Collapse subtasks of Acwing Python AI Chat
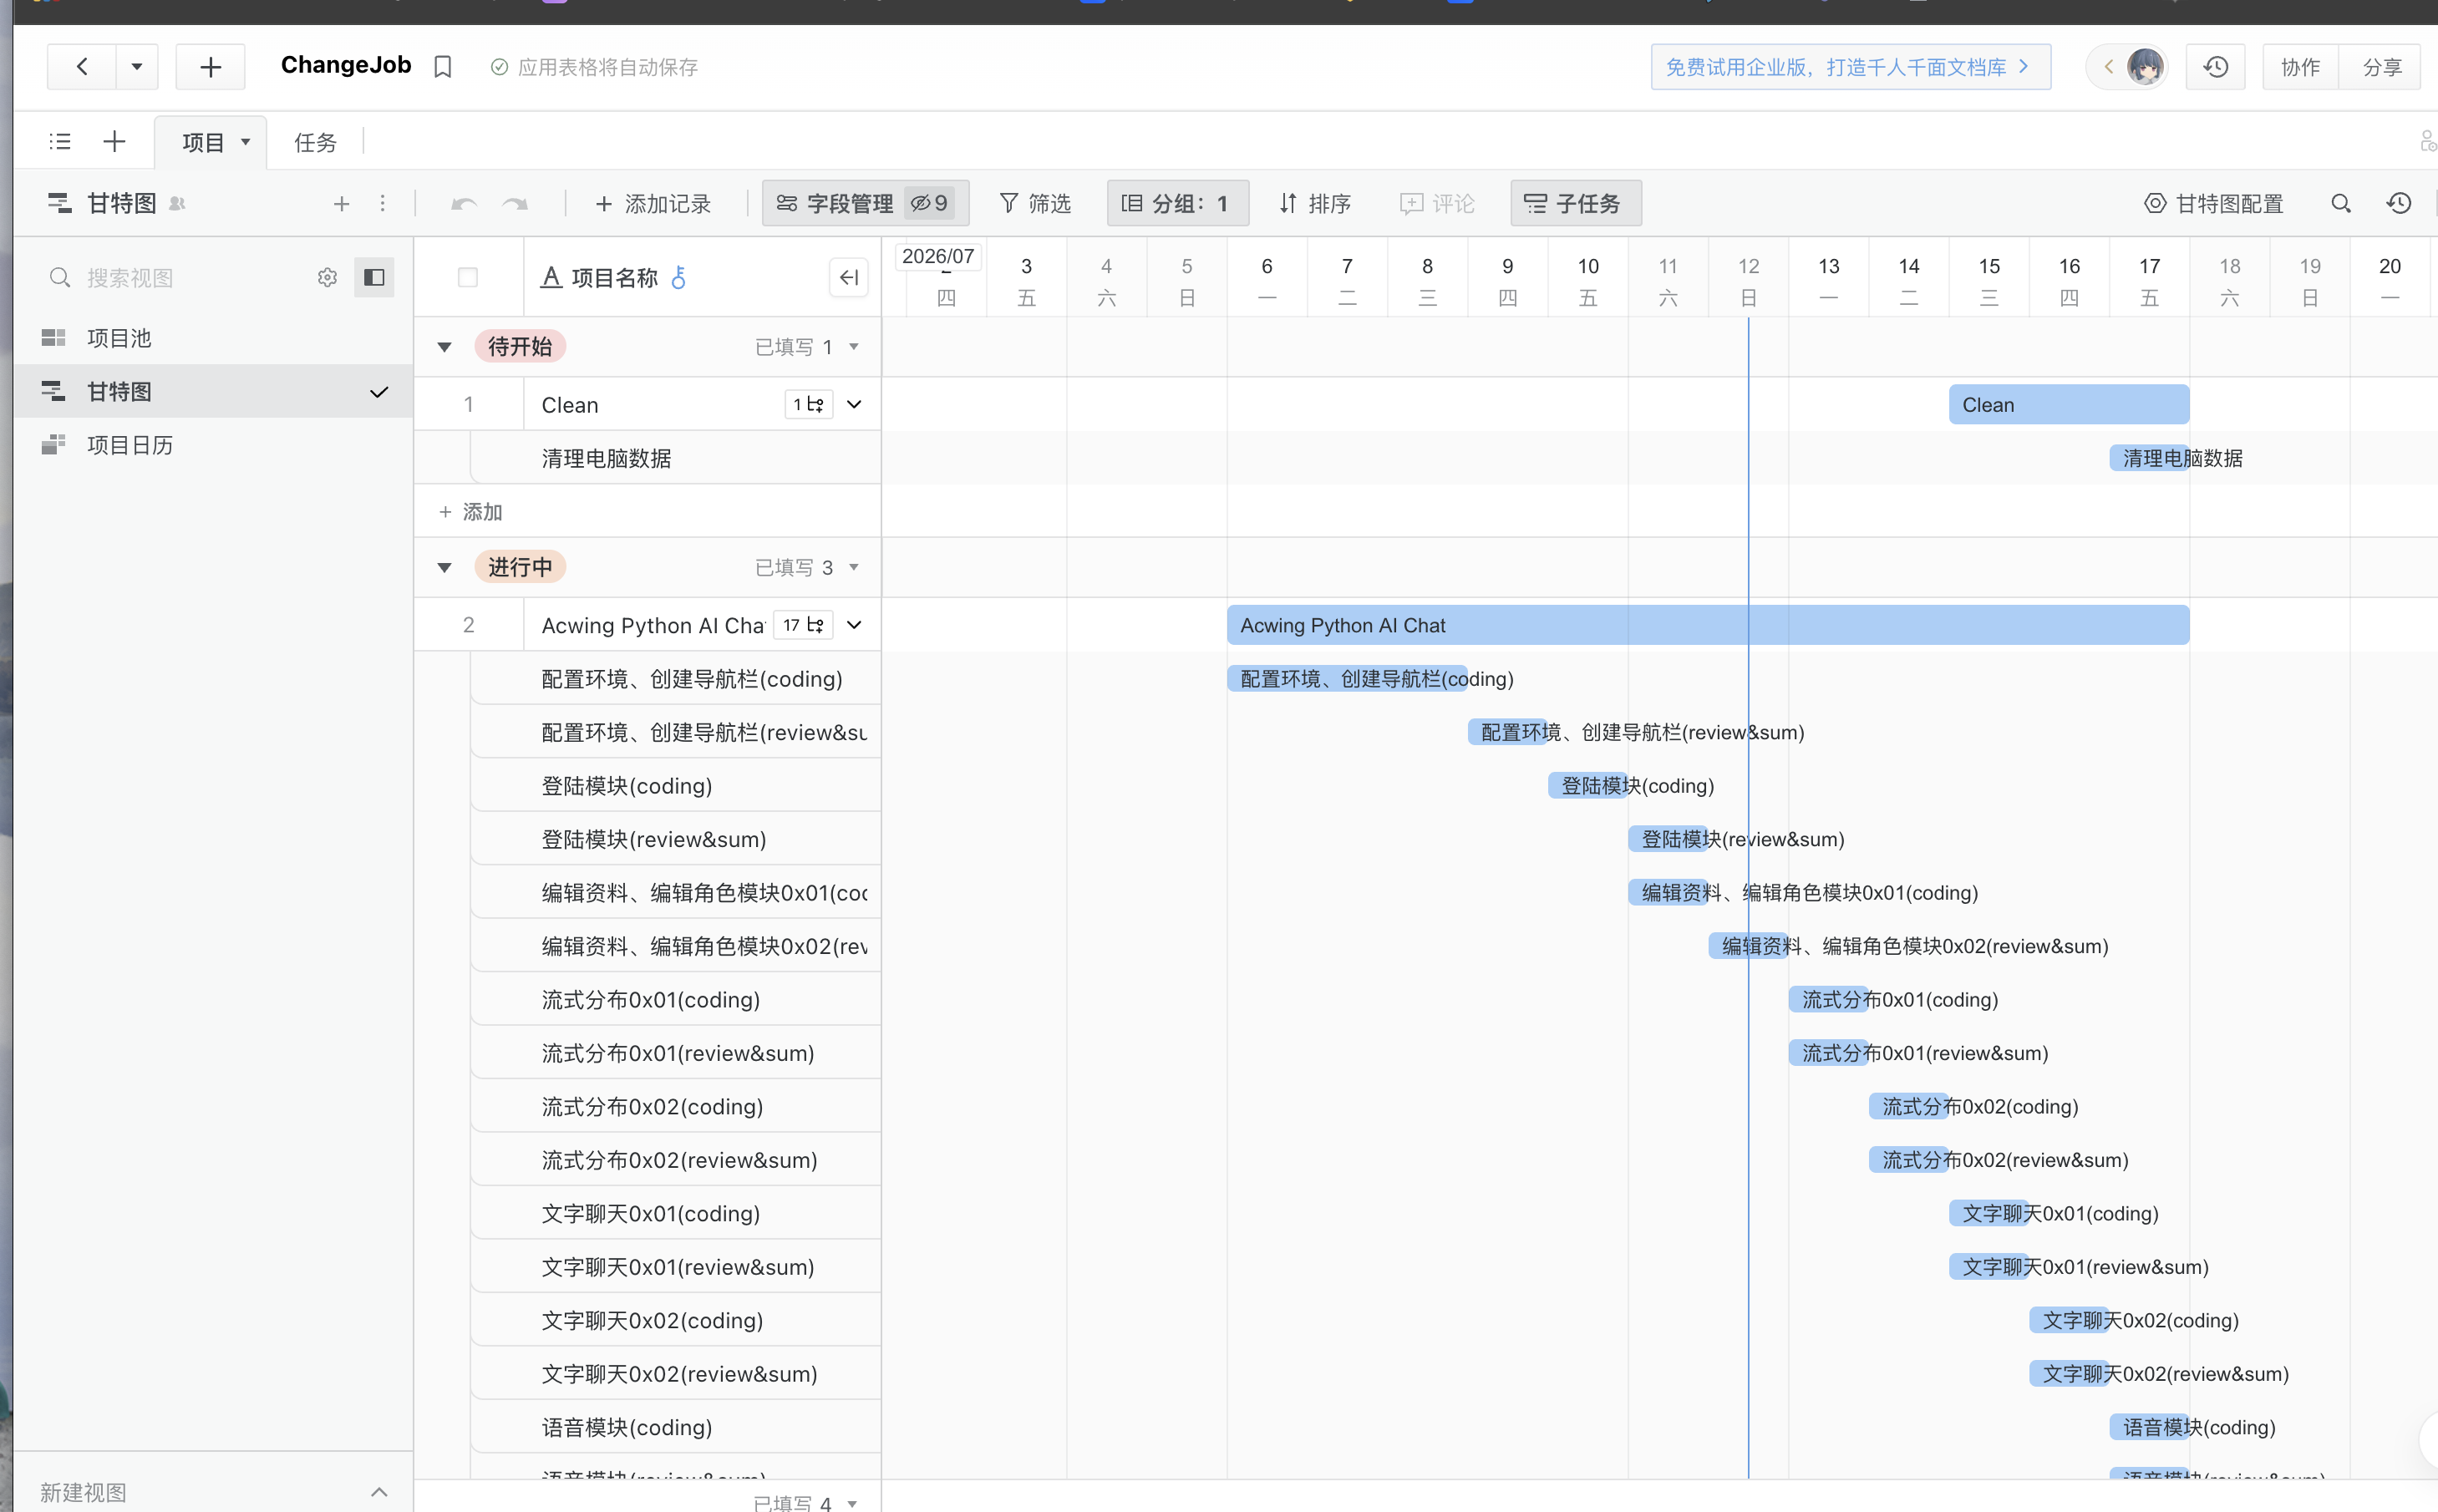Screen dimensions: 2438x1512 [x=854, y=625]
